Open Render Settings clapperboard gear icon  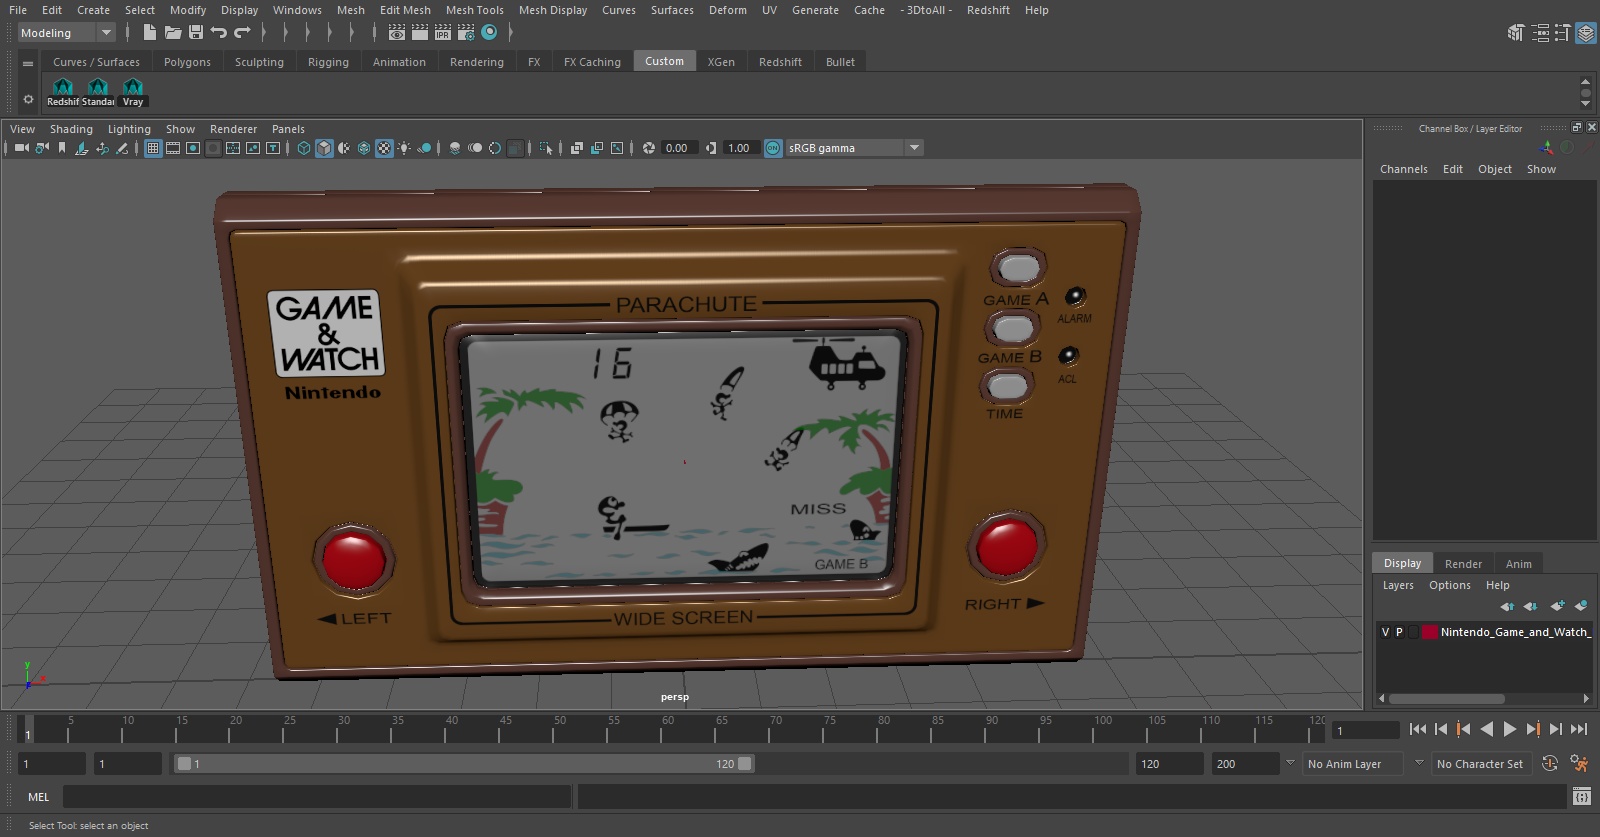point(466,33)
